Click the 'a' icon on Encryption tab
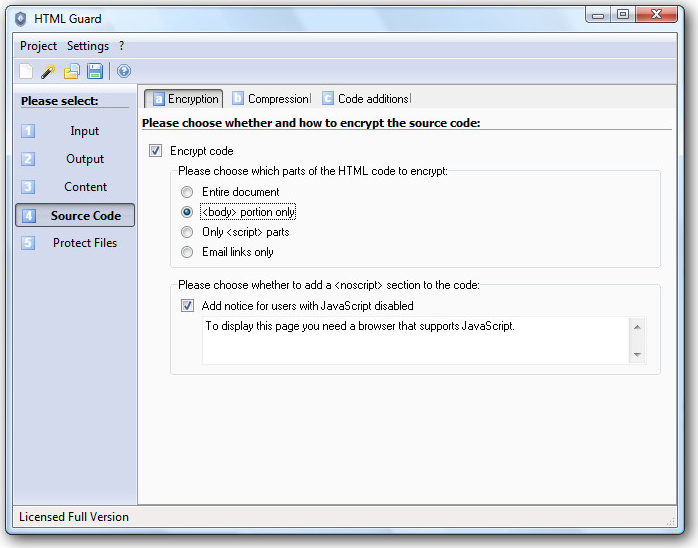 [158, 99]
